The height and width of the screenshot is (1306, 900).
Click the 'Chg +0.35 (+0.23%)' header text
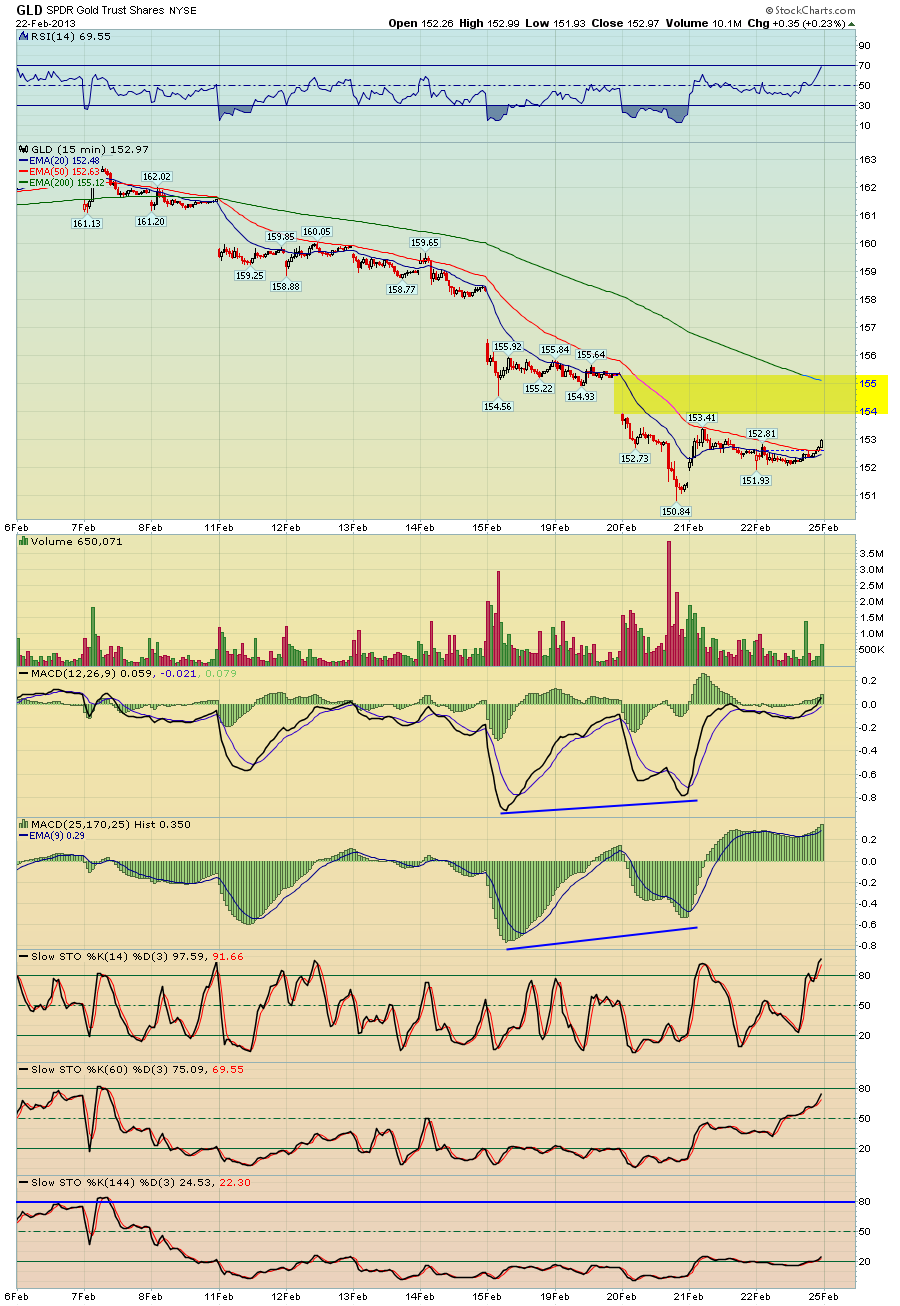tap(795, 23)
